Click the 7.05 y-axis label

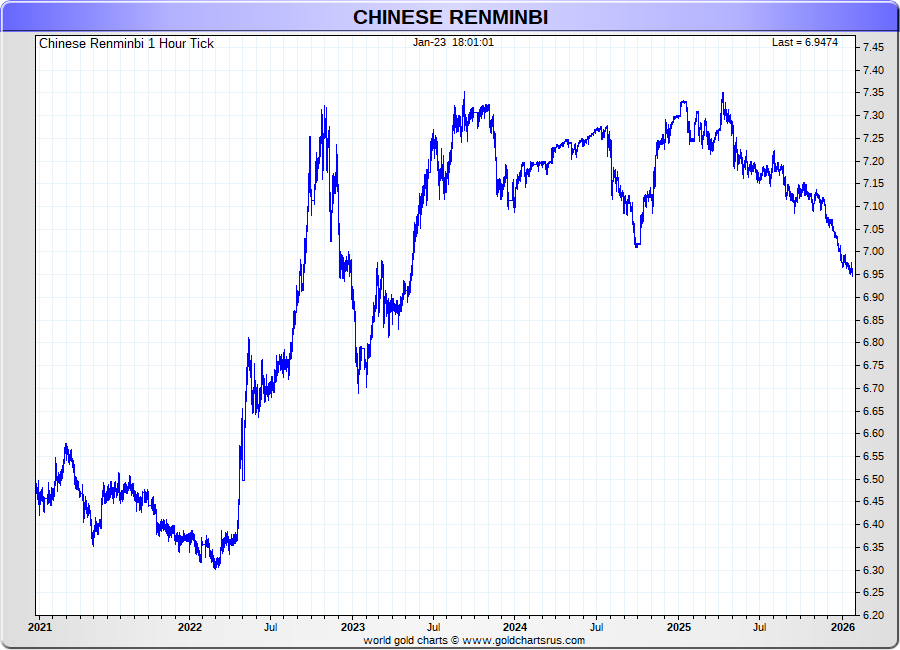873,229
